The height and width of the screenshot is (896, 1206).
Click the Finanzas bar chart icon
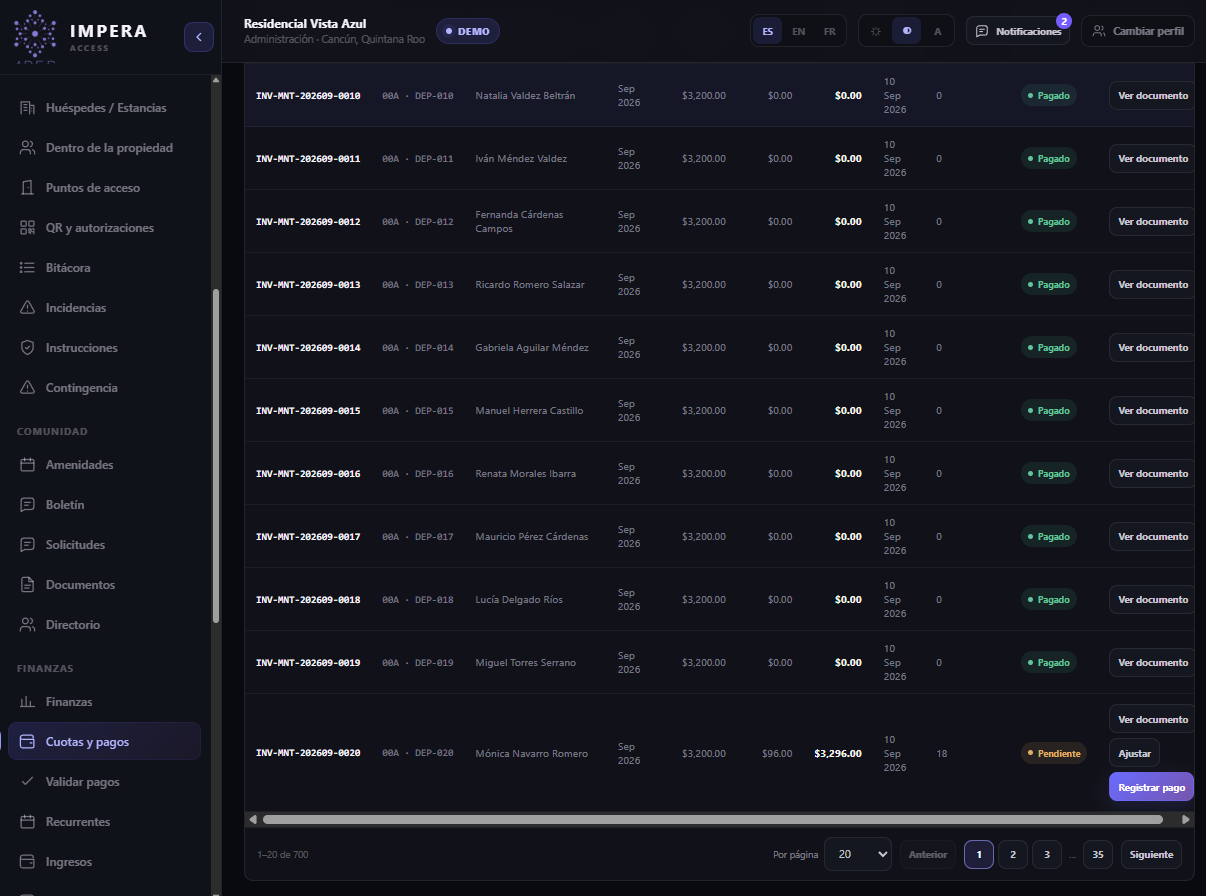(x=27, y=702)
